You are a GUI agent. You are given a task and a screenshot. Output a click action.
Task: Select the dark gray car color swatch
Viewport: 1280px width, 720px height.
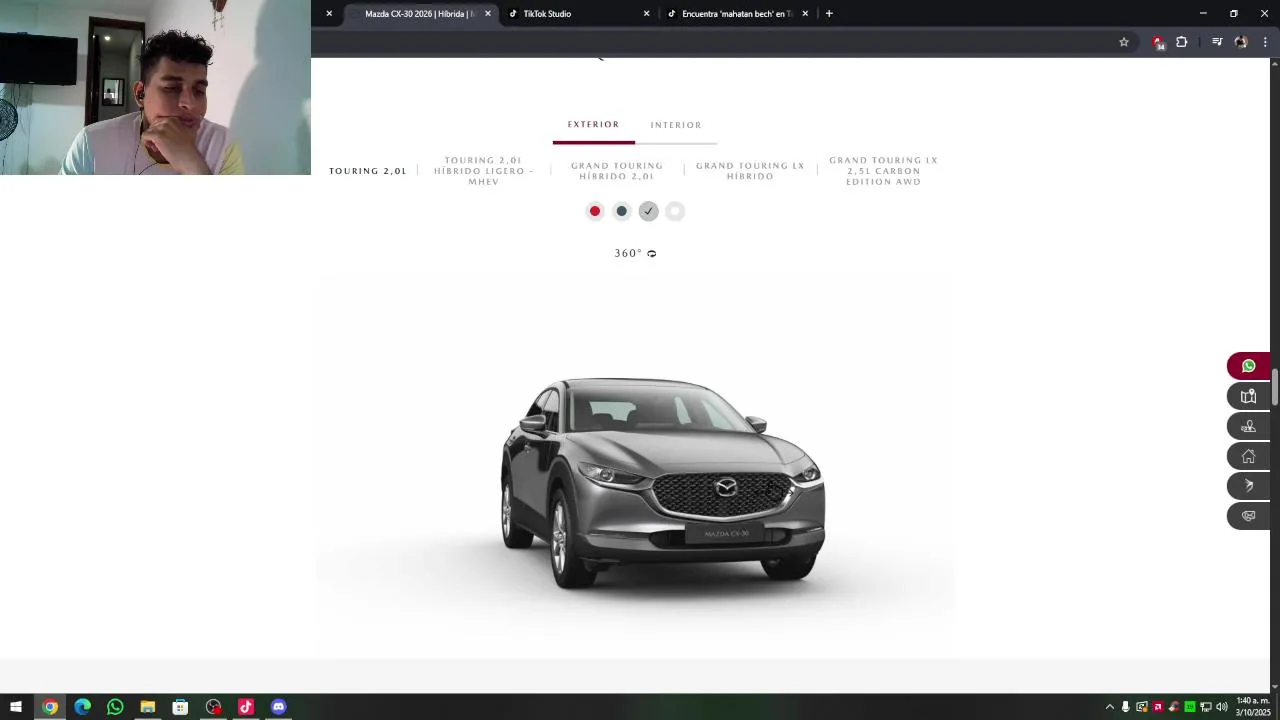click(622, 211)
